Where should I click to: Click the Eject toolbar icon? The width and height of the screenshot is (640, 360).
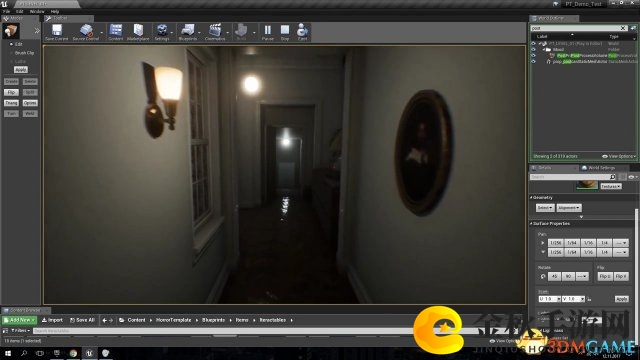point(302,32)
